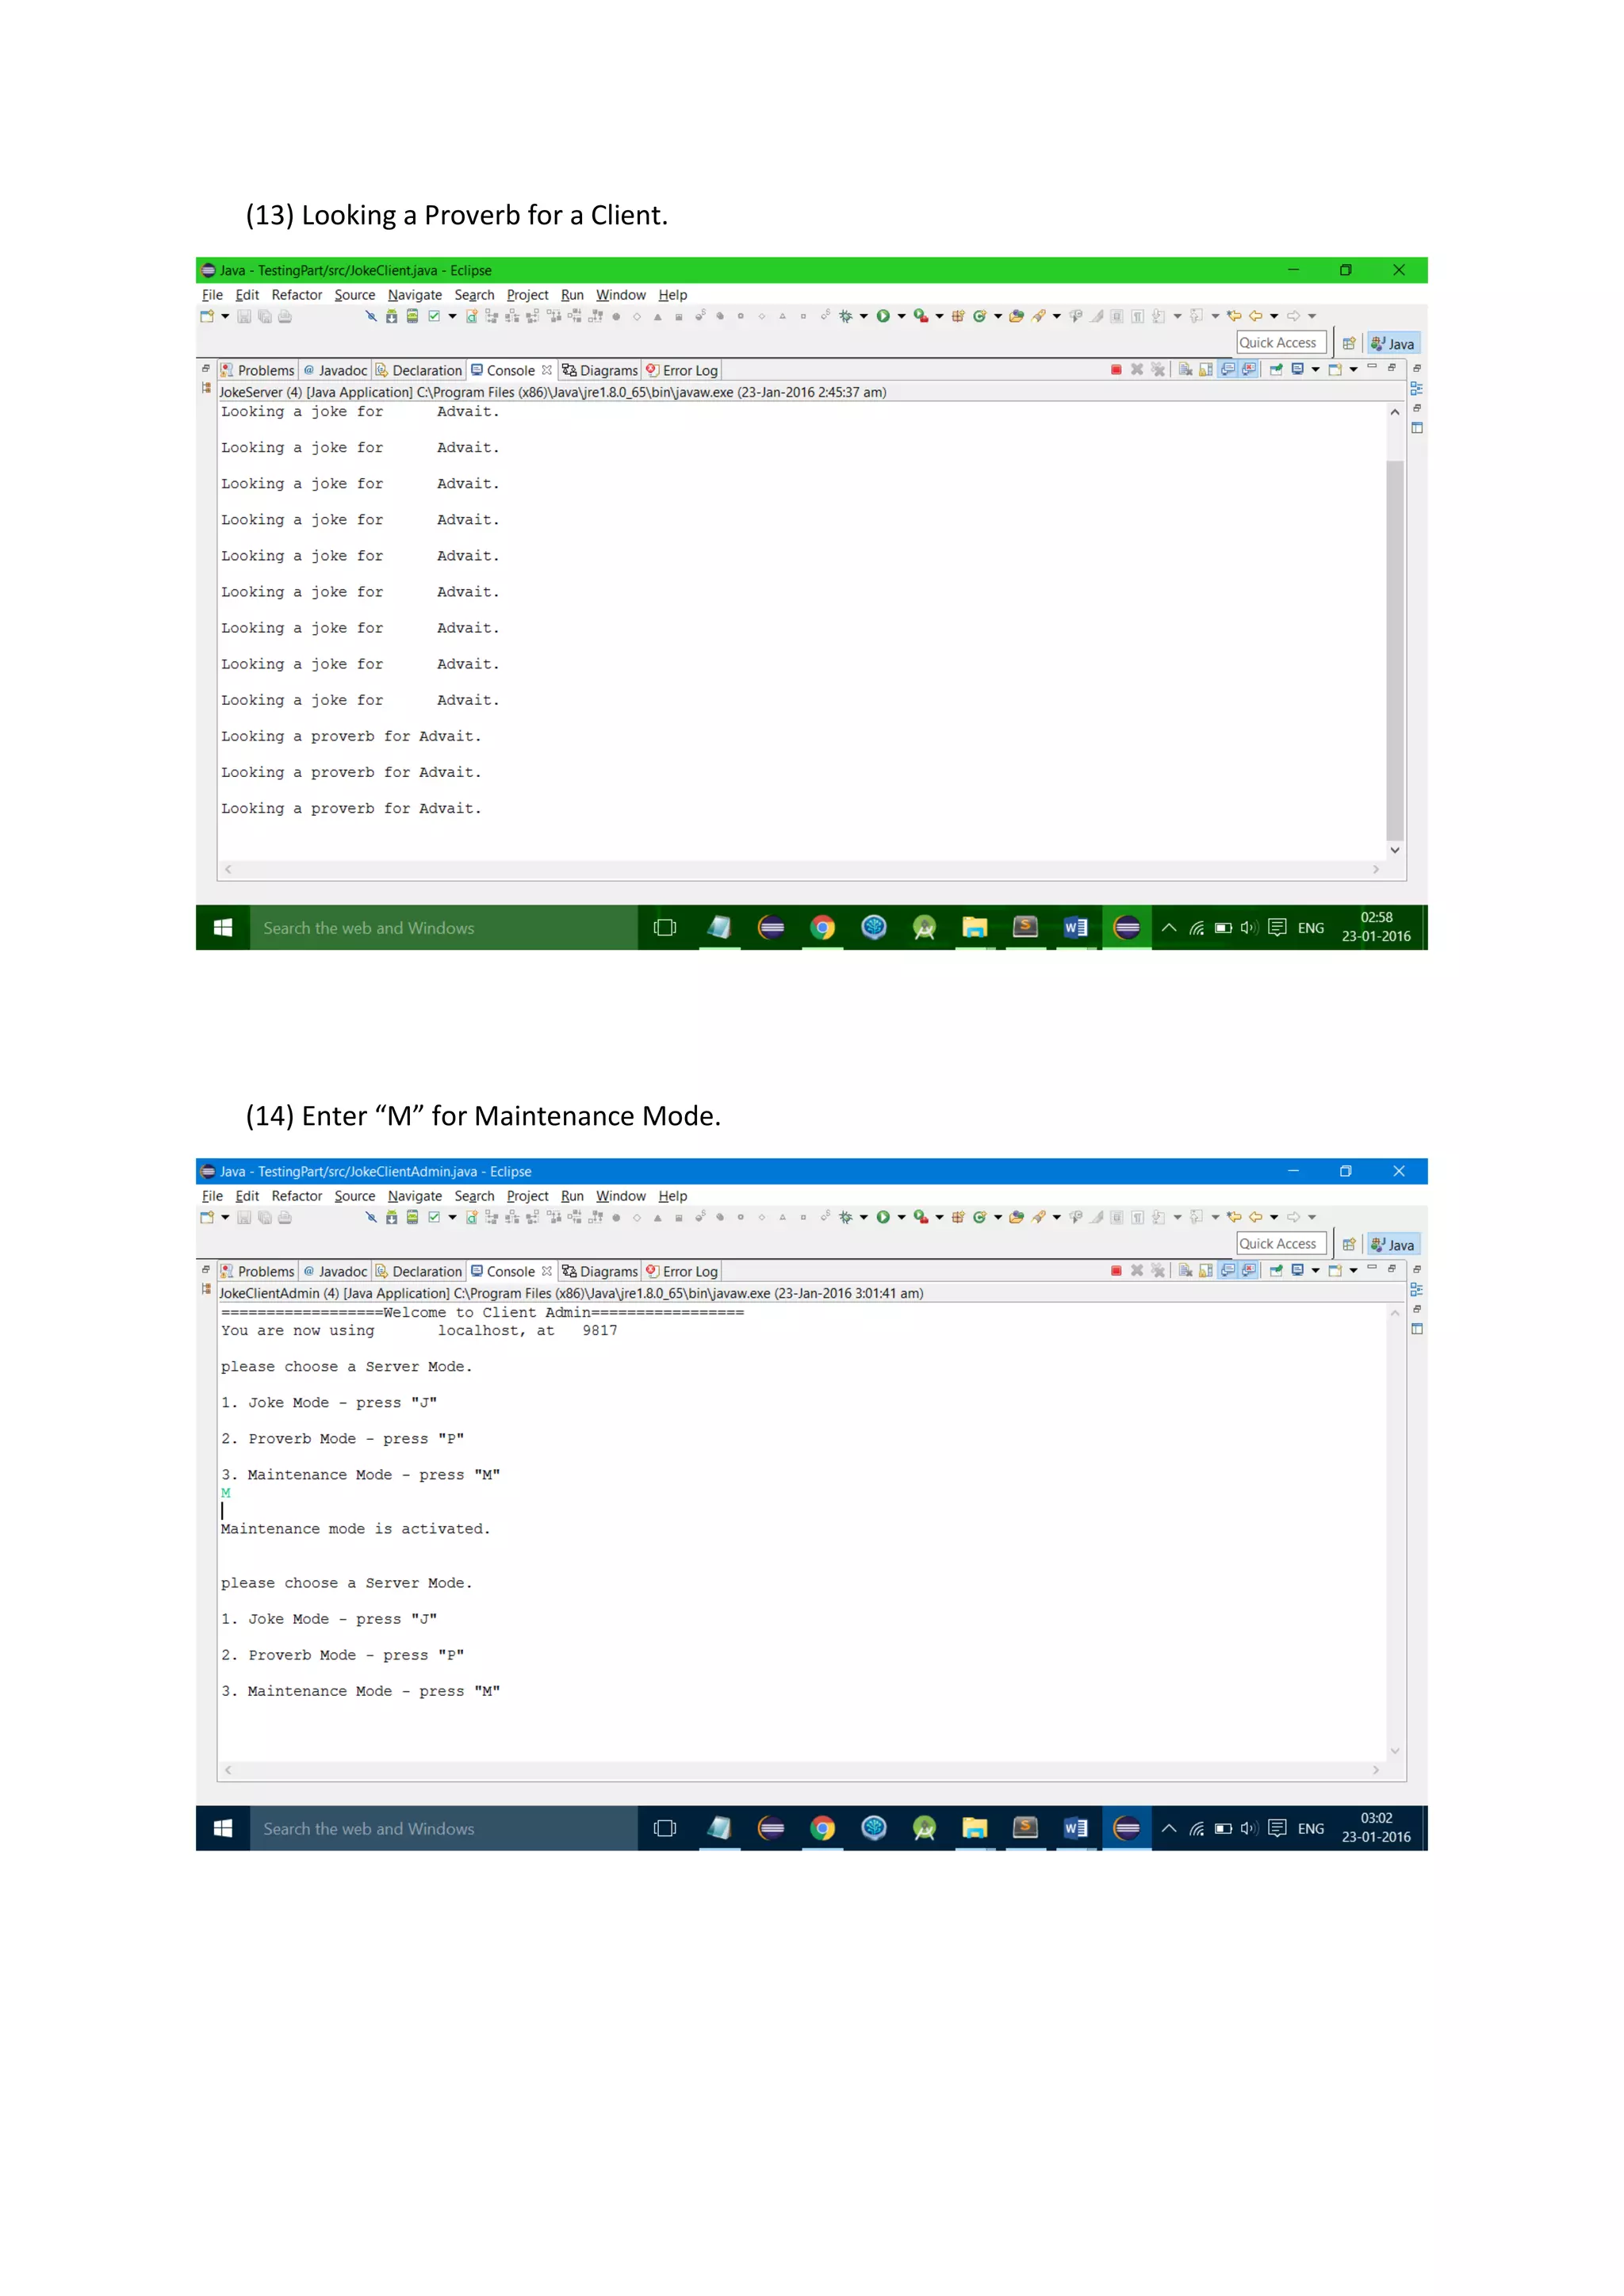Viewport: 1624px width, 2296px height.
Task: Click 'Search the web and Windows' on lower taskbar
Action: point(443,1828)
